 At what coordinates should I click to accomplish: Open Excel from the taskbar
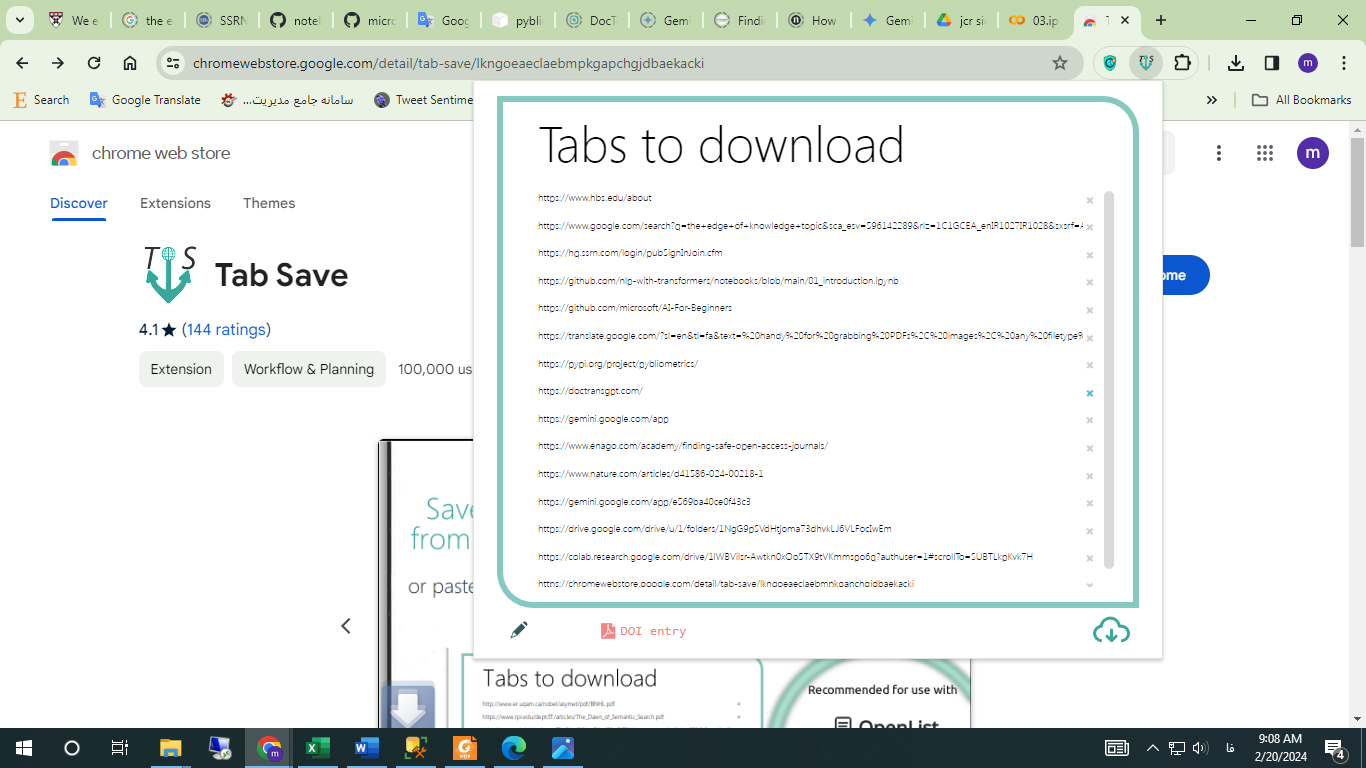tap(318, 748)
